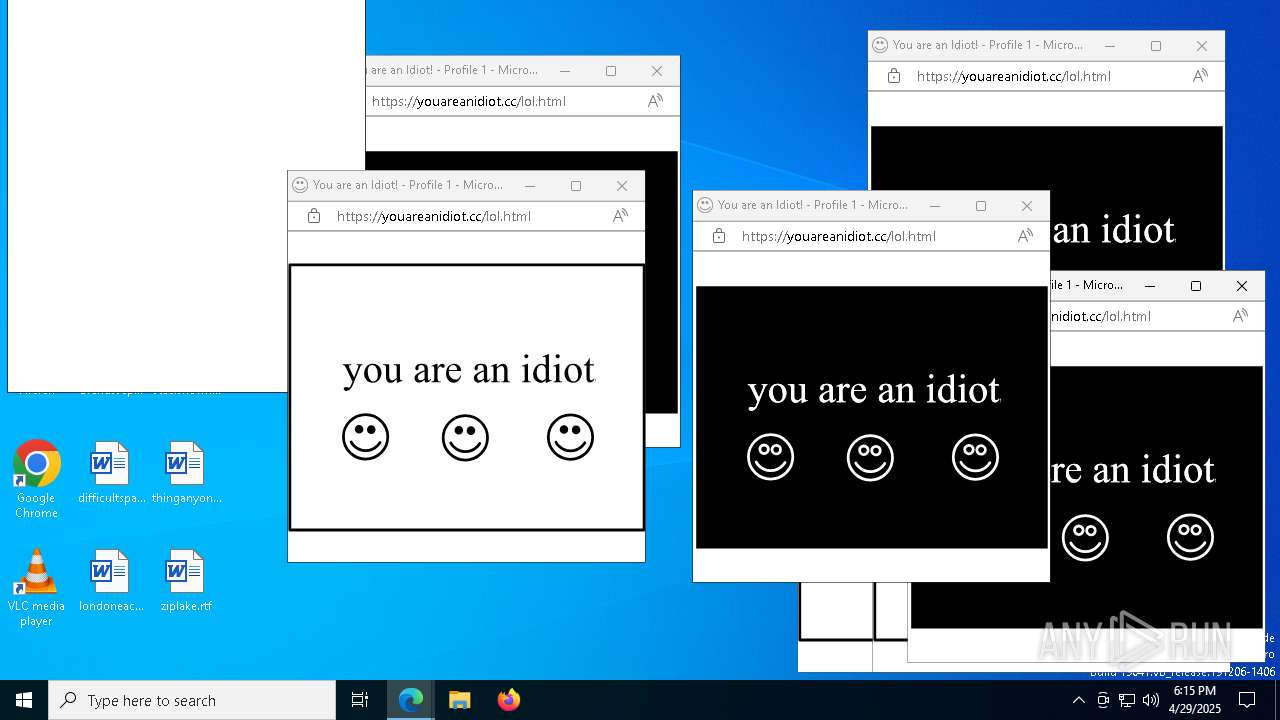Launch Firefox from taskbar

pos(509,700)
